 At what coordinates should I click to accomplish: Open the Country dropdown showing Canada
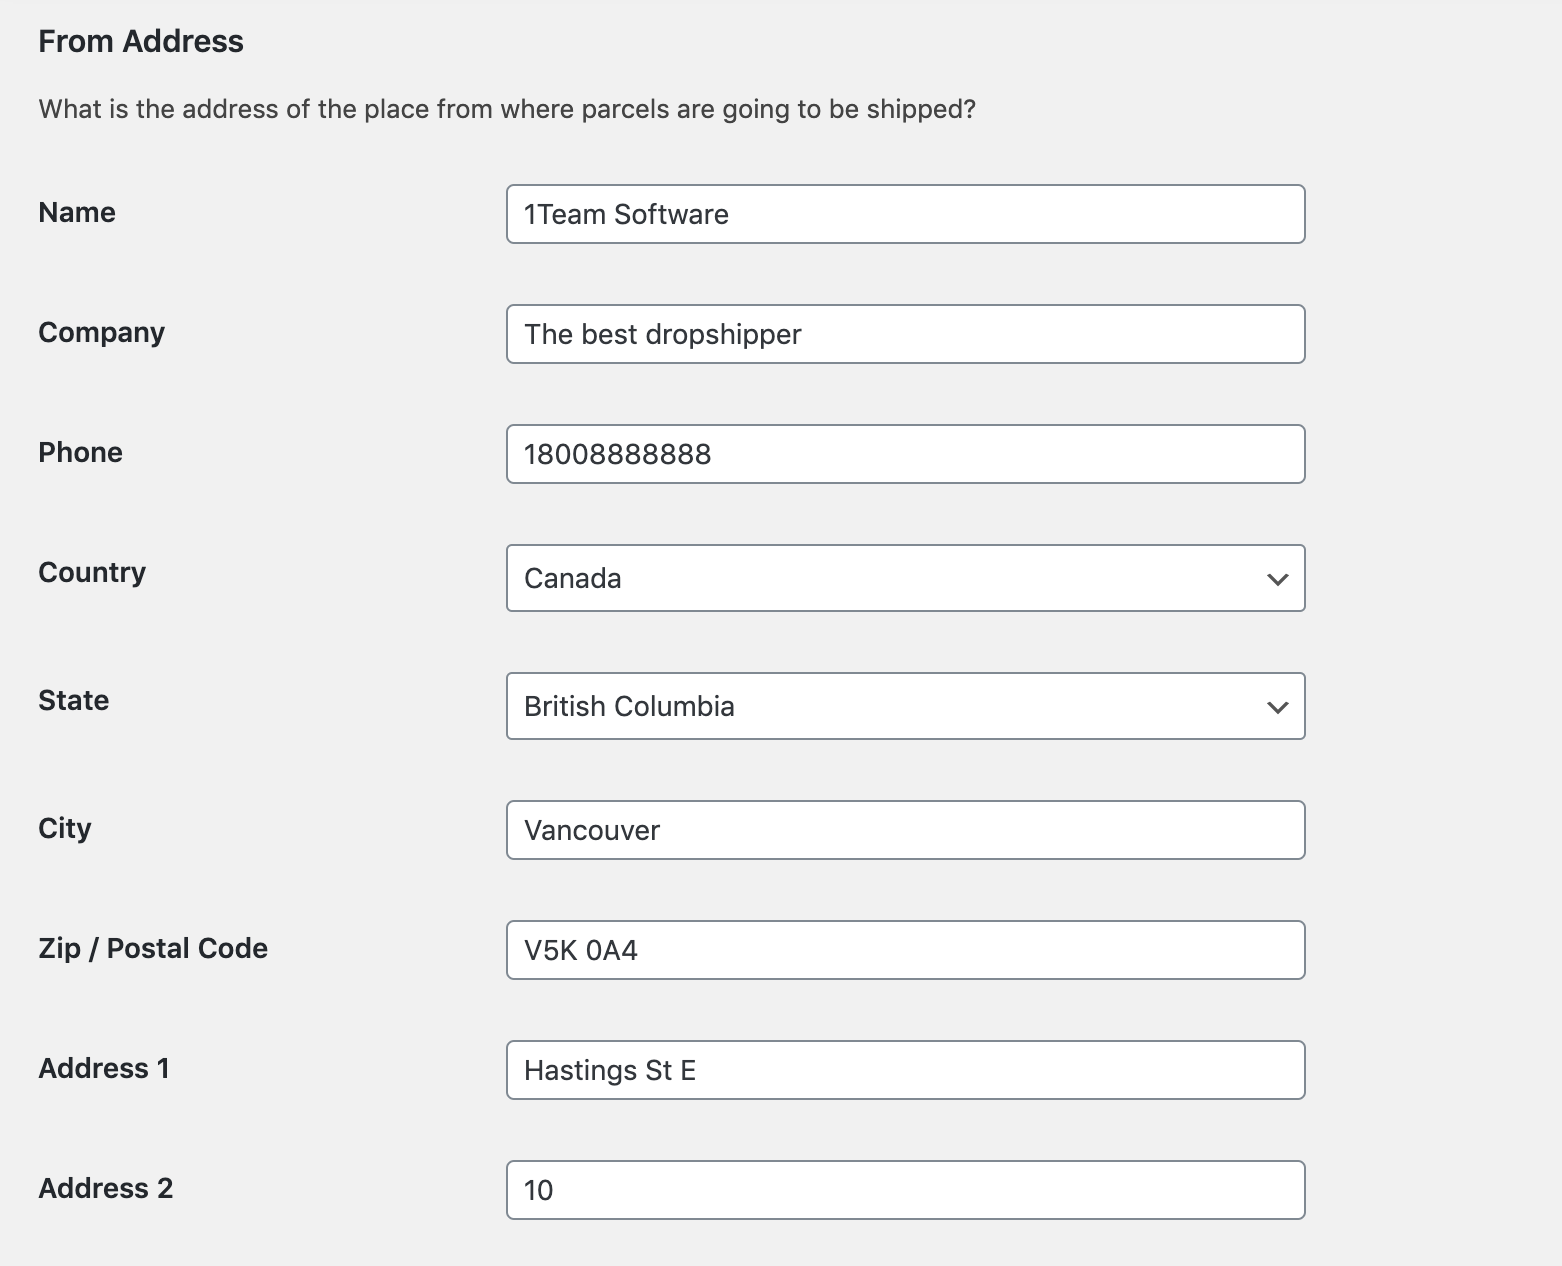click(905, 578)
